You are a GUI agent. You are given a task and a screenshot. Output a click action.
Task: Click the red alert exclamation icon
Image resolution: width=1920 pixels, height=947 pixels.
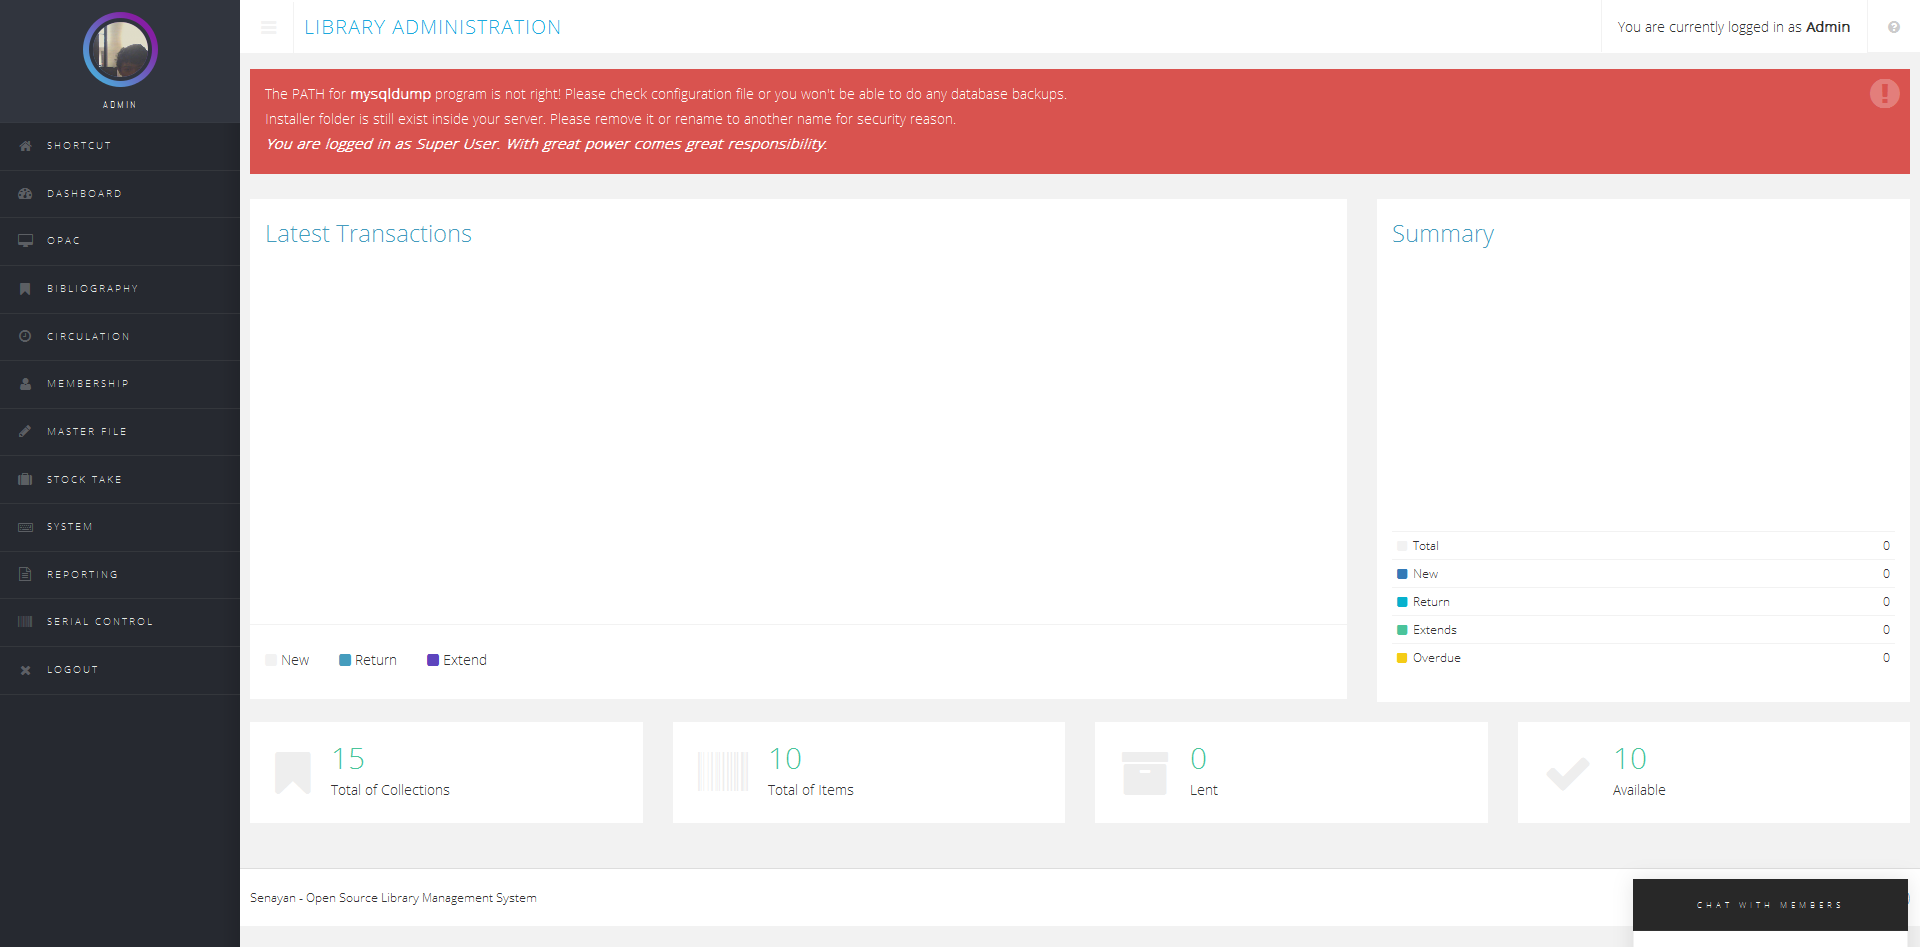click(1884, 93)
